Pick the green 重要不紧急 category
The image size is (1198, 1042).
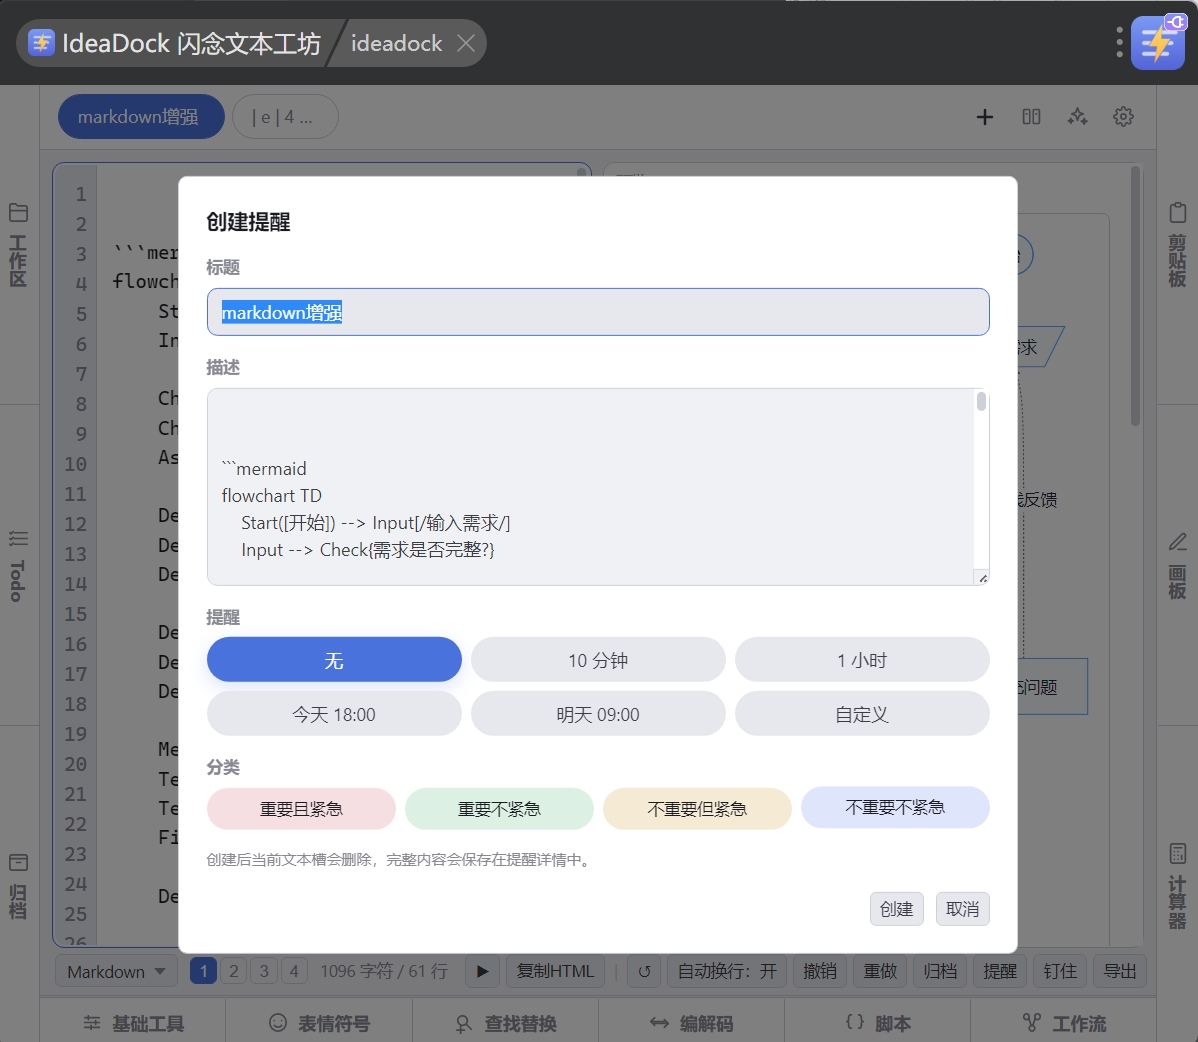(499, 808)
